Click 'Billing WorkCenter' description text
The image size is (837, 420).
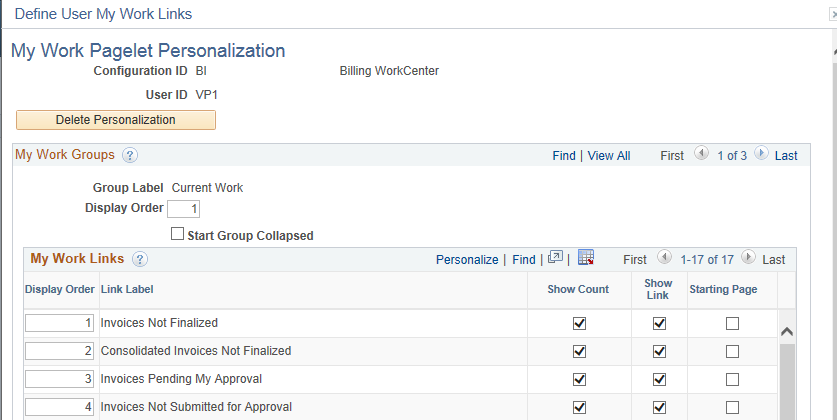click(x=389, y=71)
